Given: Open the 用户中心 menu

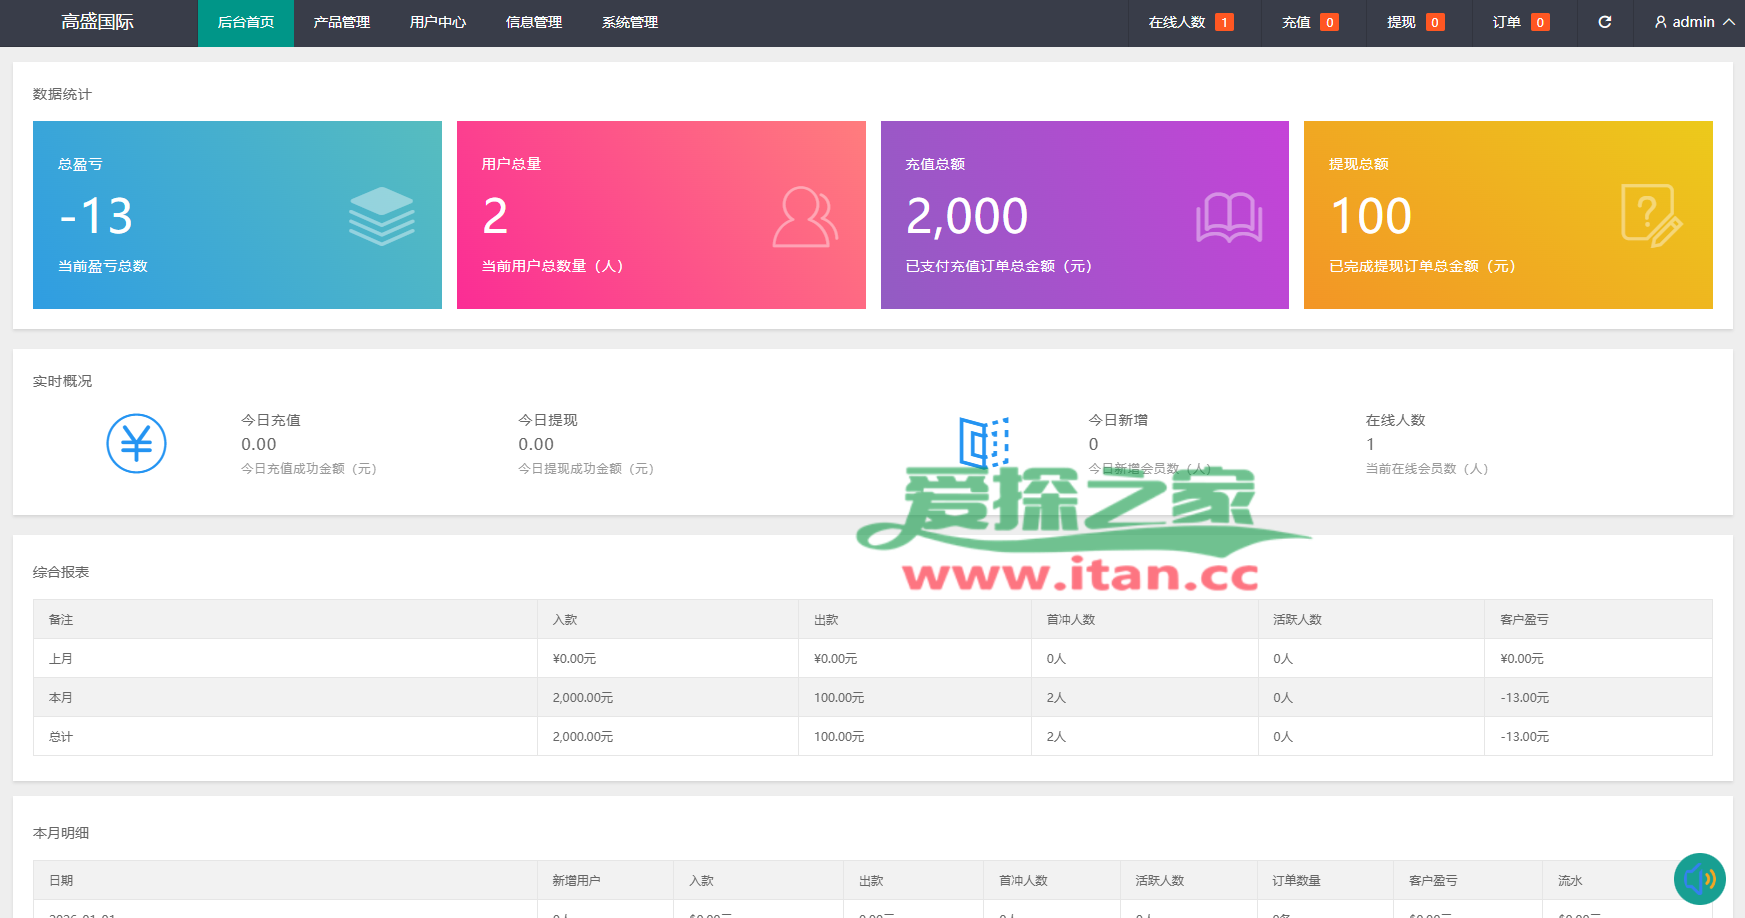Looking at the screenshot, I should tap(437, 22).
